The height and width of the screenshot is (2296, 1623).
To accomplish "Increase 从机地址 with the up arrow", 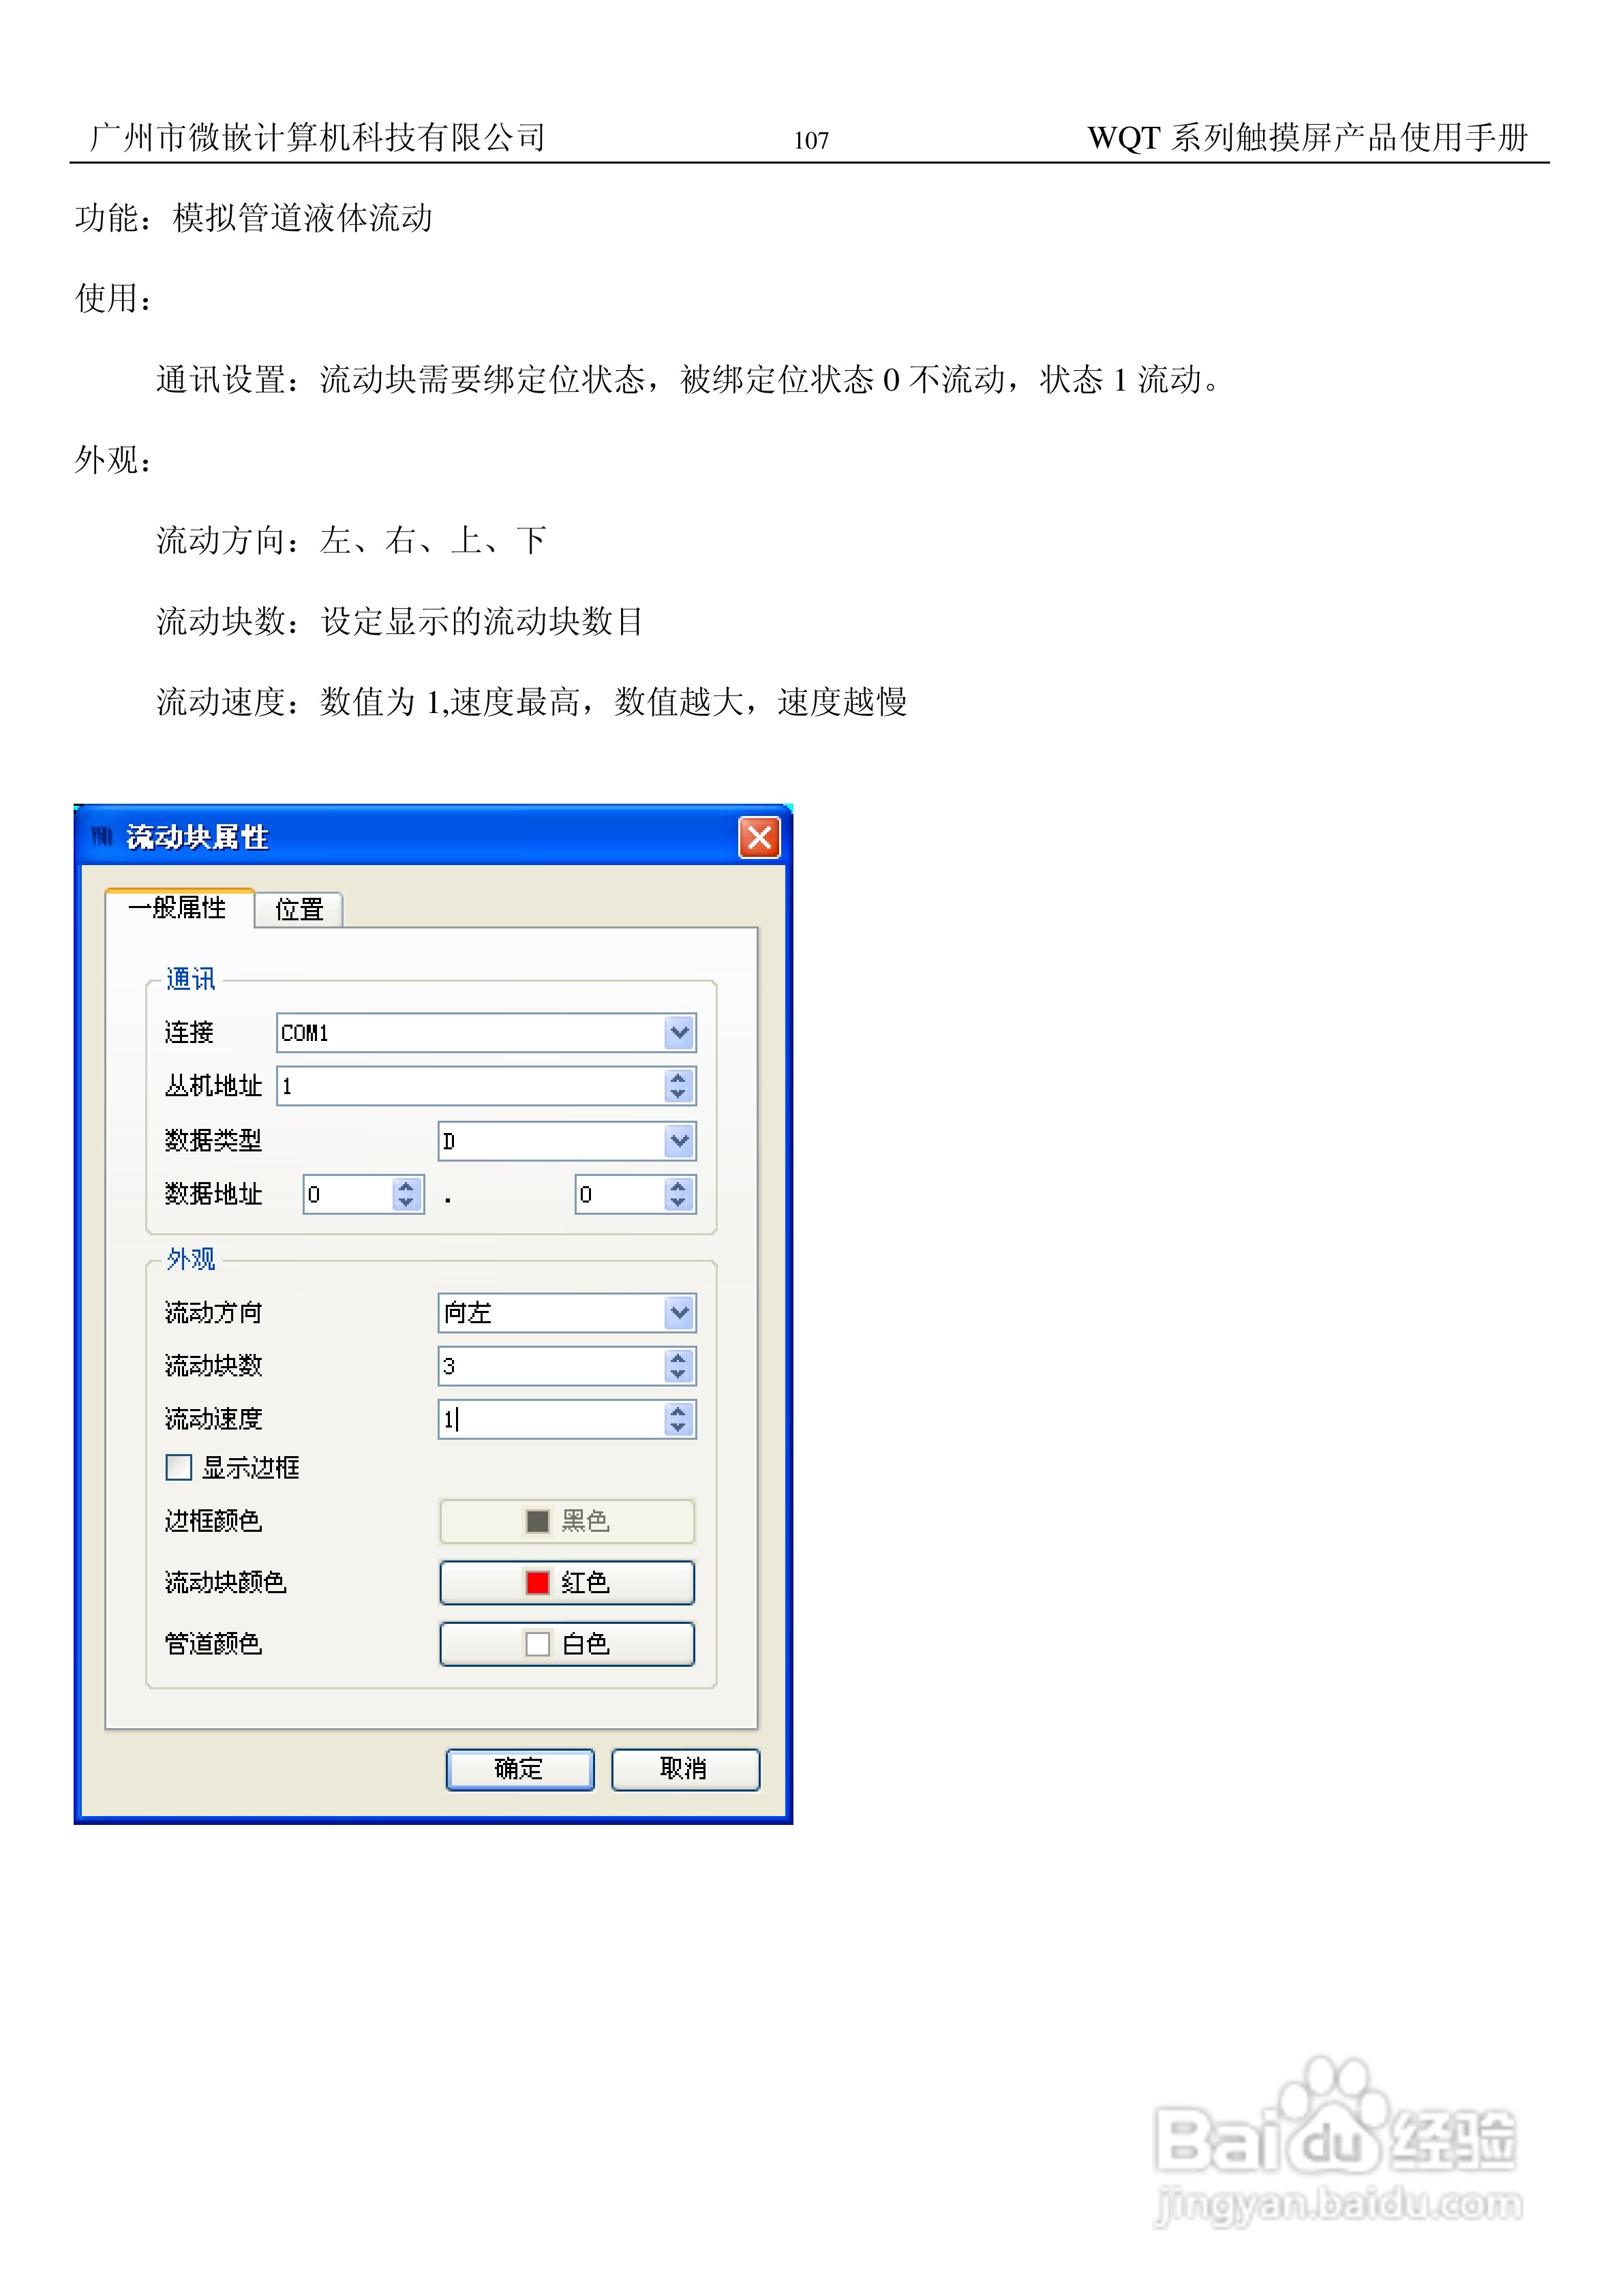I will click(x=678, y=1078).
